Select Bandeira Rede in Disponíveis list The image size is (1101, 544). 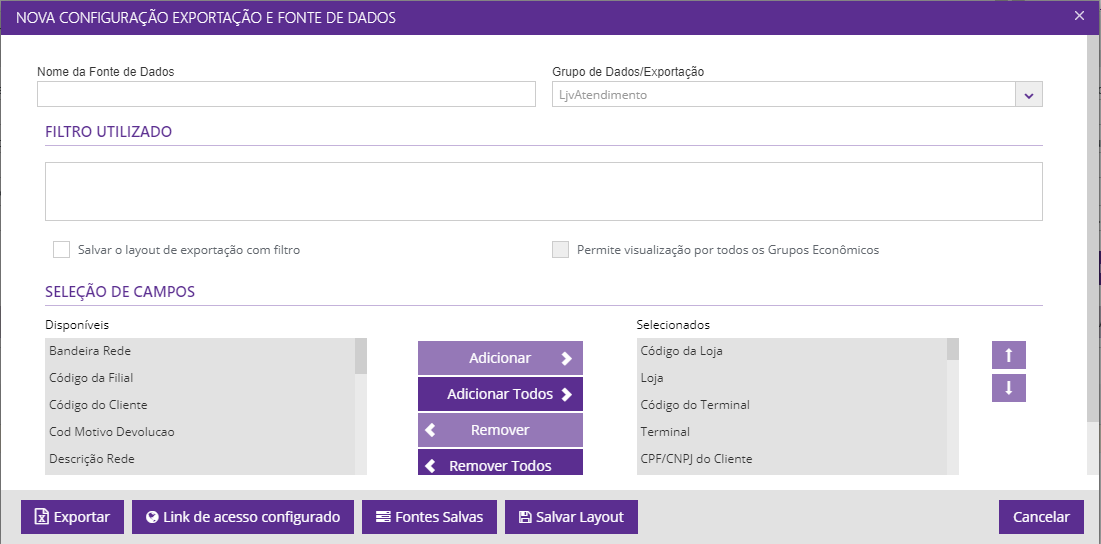pos(90,351)
